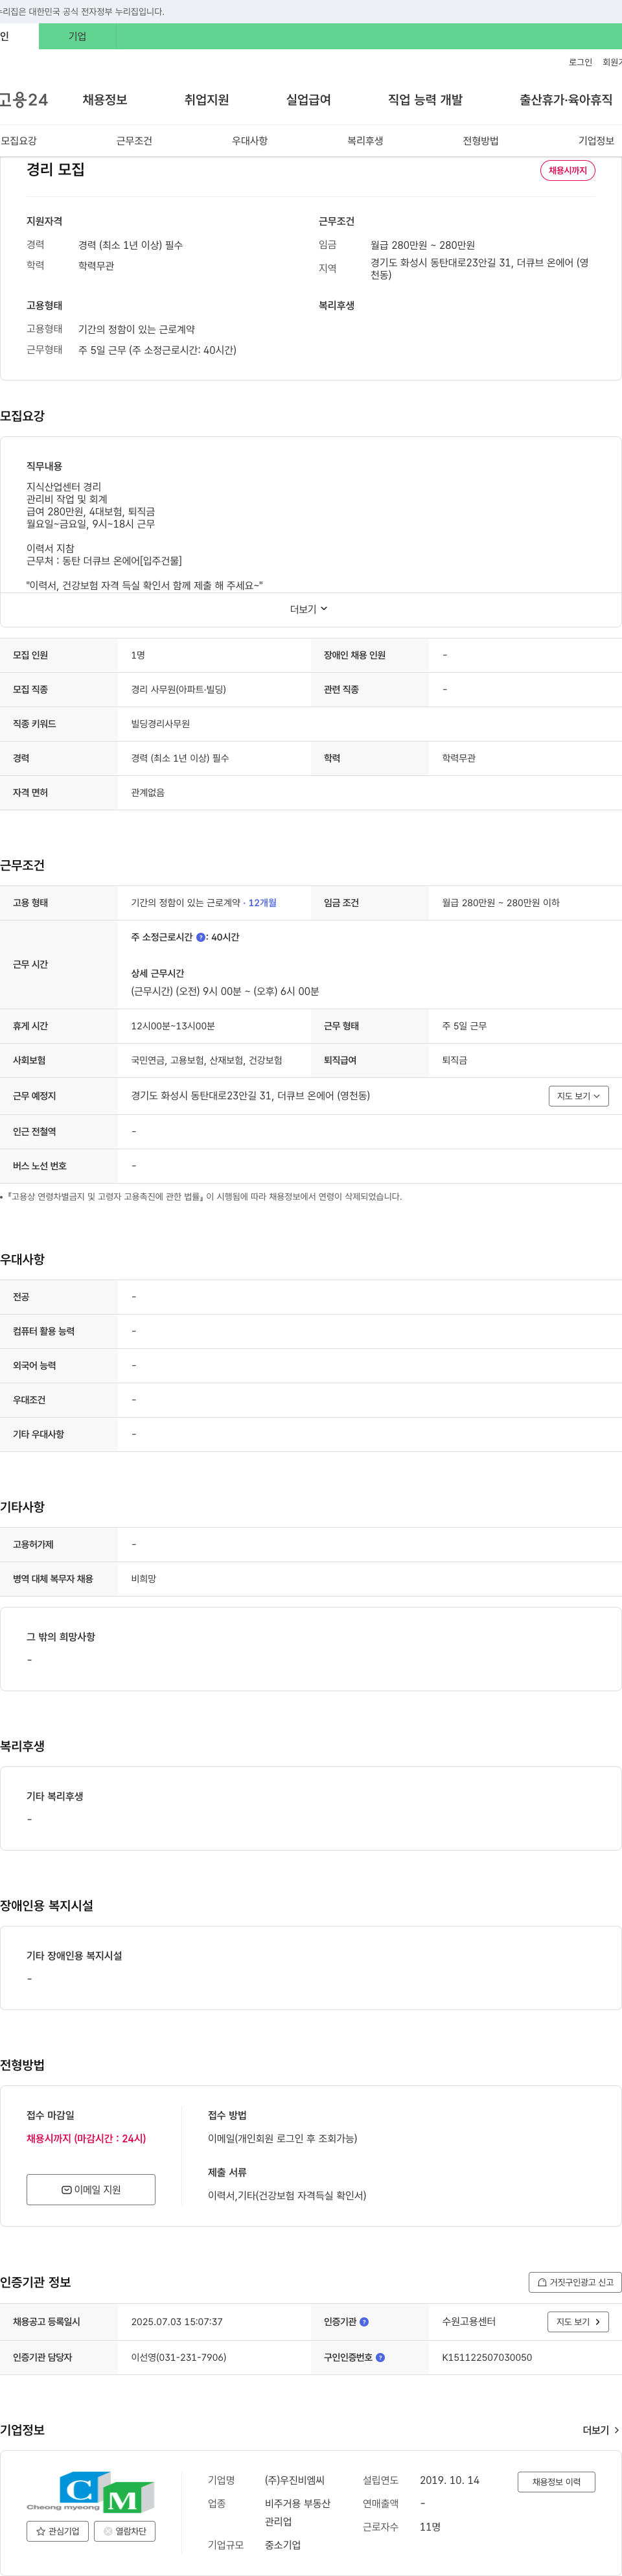622x2576 pixels.
Task: Click help icon next to 주 소정근로시간
Action: click(201, 938)
